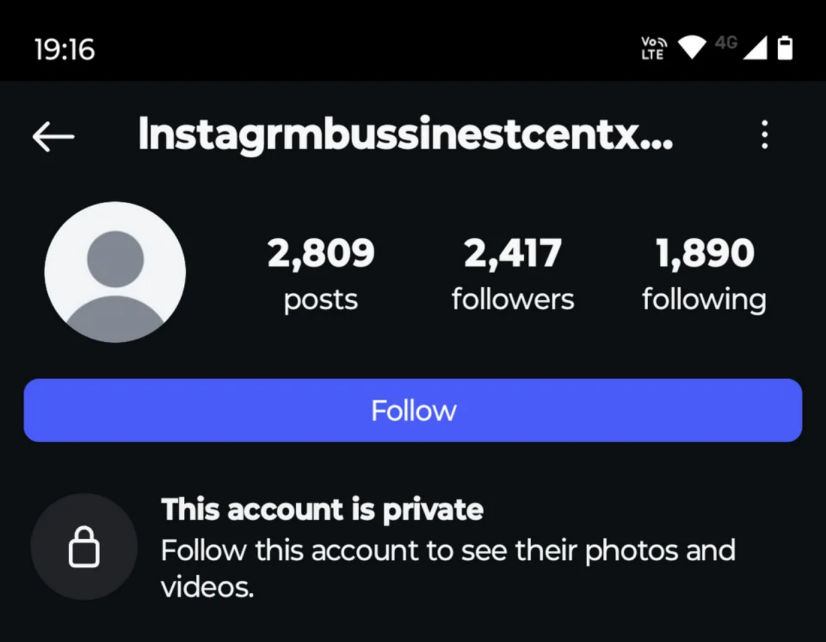Tap the back arrow icon
This screenshot has height=642, width=826.
[x=53, y=136]
